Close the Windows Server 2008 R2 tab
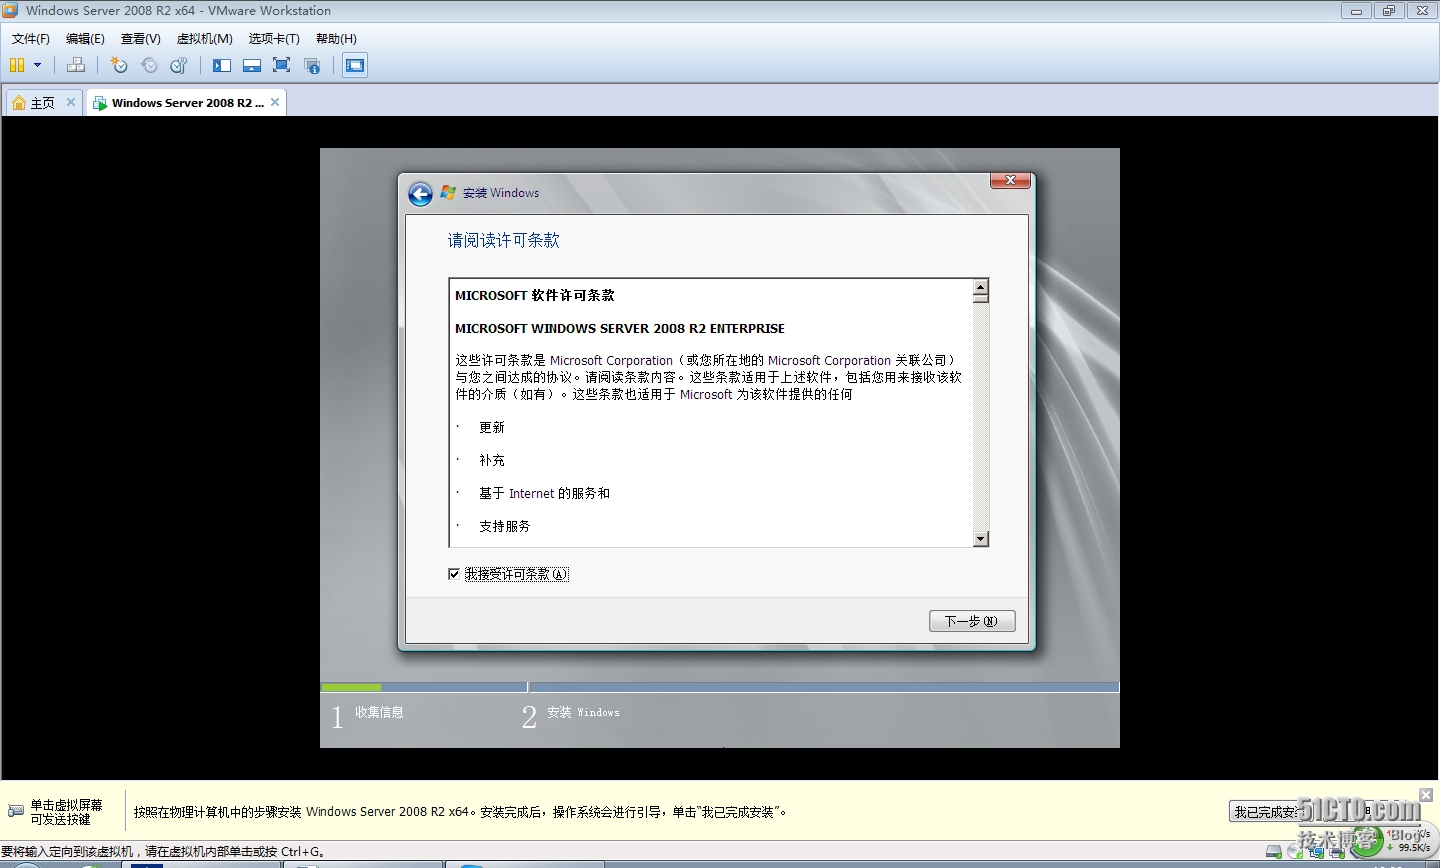The height and width of the screenshot is (868, 1440). click(x=275, y=102)
